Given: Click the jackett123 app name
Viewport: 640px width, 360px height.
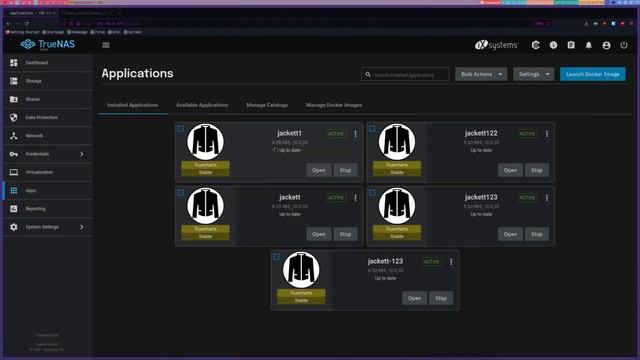Looking at the screenshot, I should (x=481, y=197).
